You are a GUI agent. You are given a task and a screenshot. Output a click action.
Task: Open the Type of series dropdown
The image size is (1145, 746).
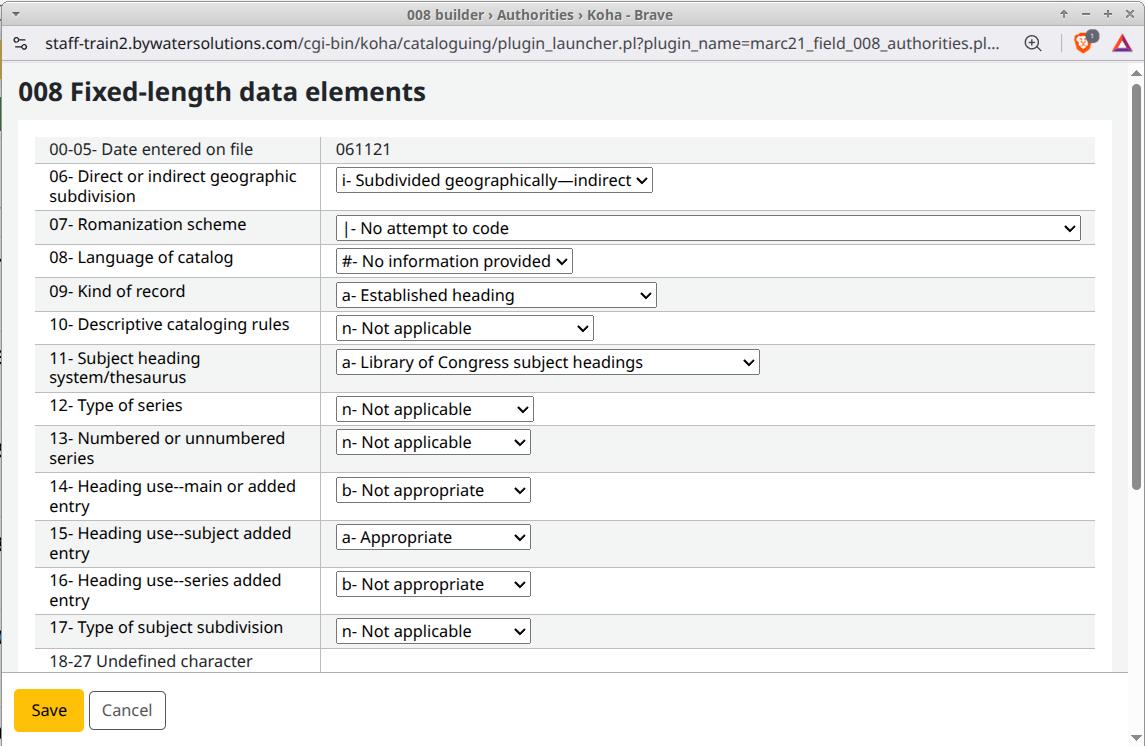434,410
